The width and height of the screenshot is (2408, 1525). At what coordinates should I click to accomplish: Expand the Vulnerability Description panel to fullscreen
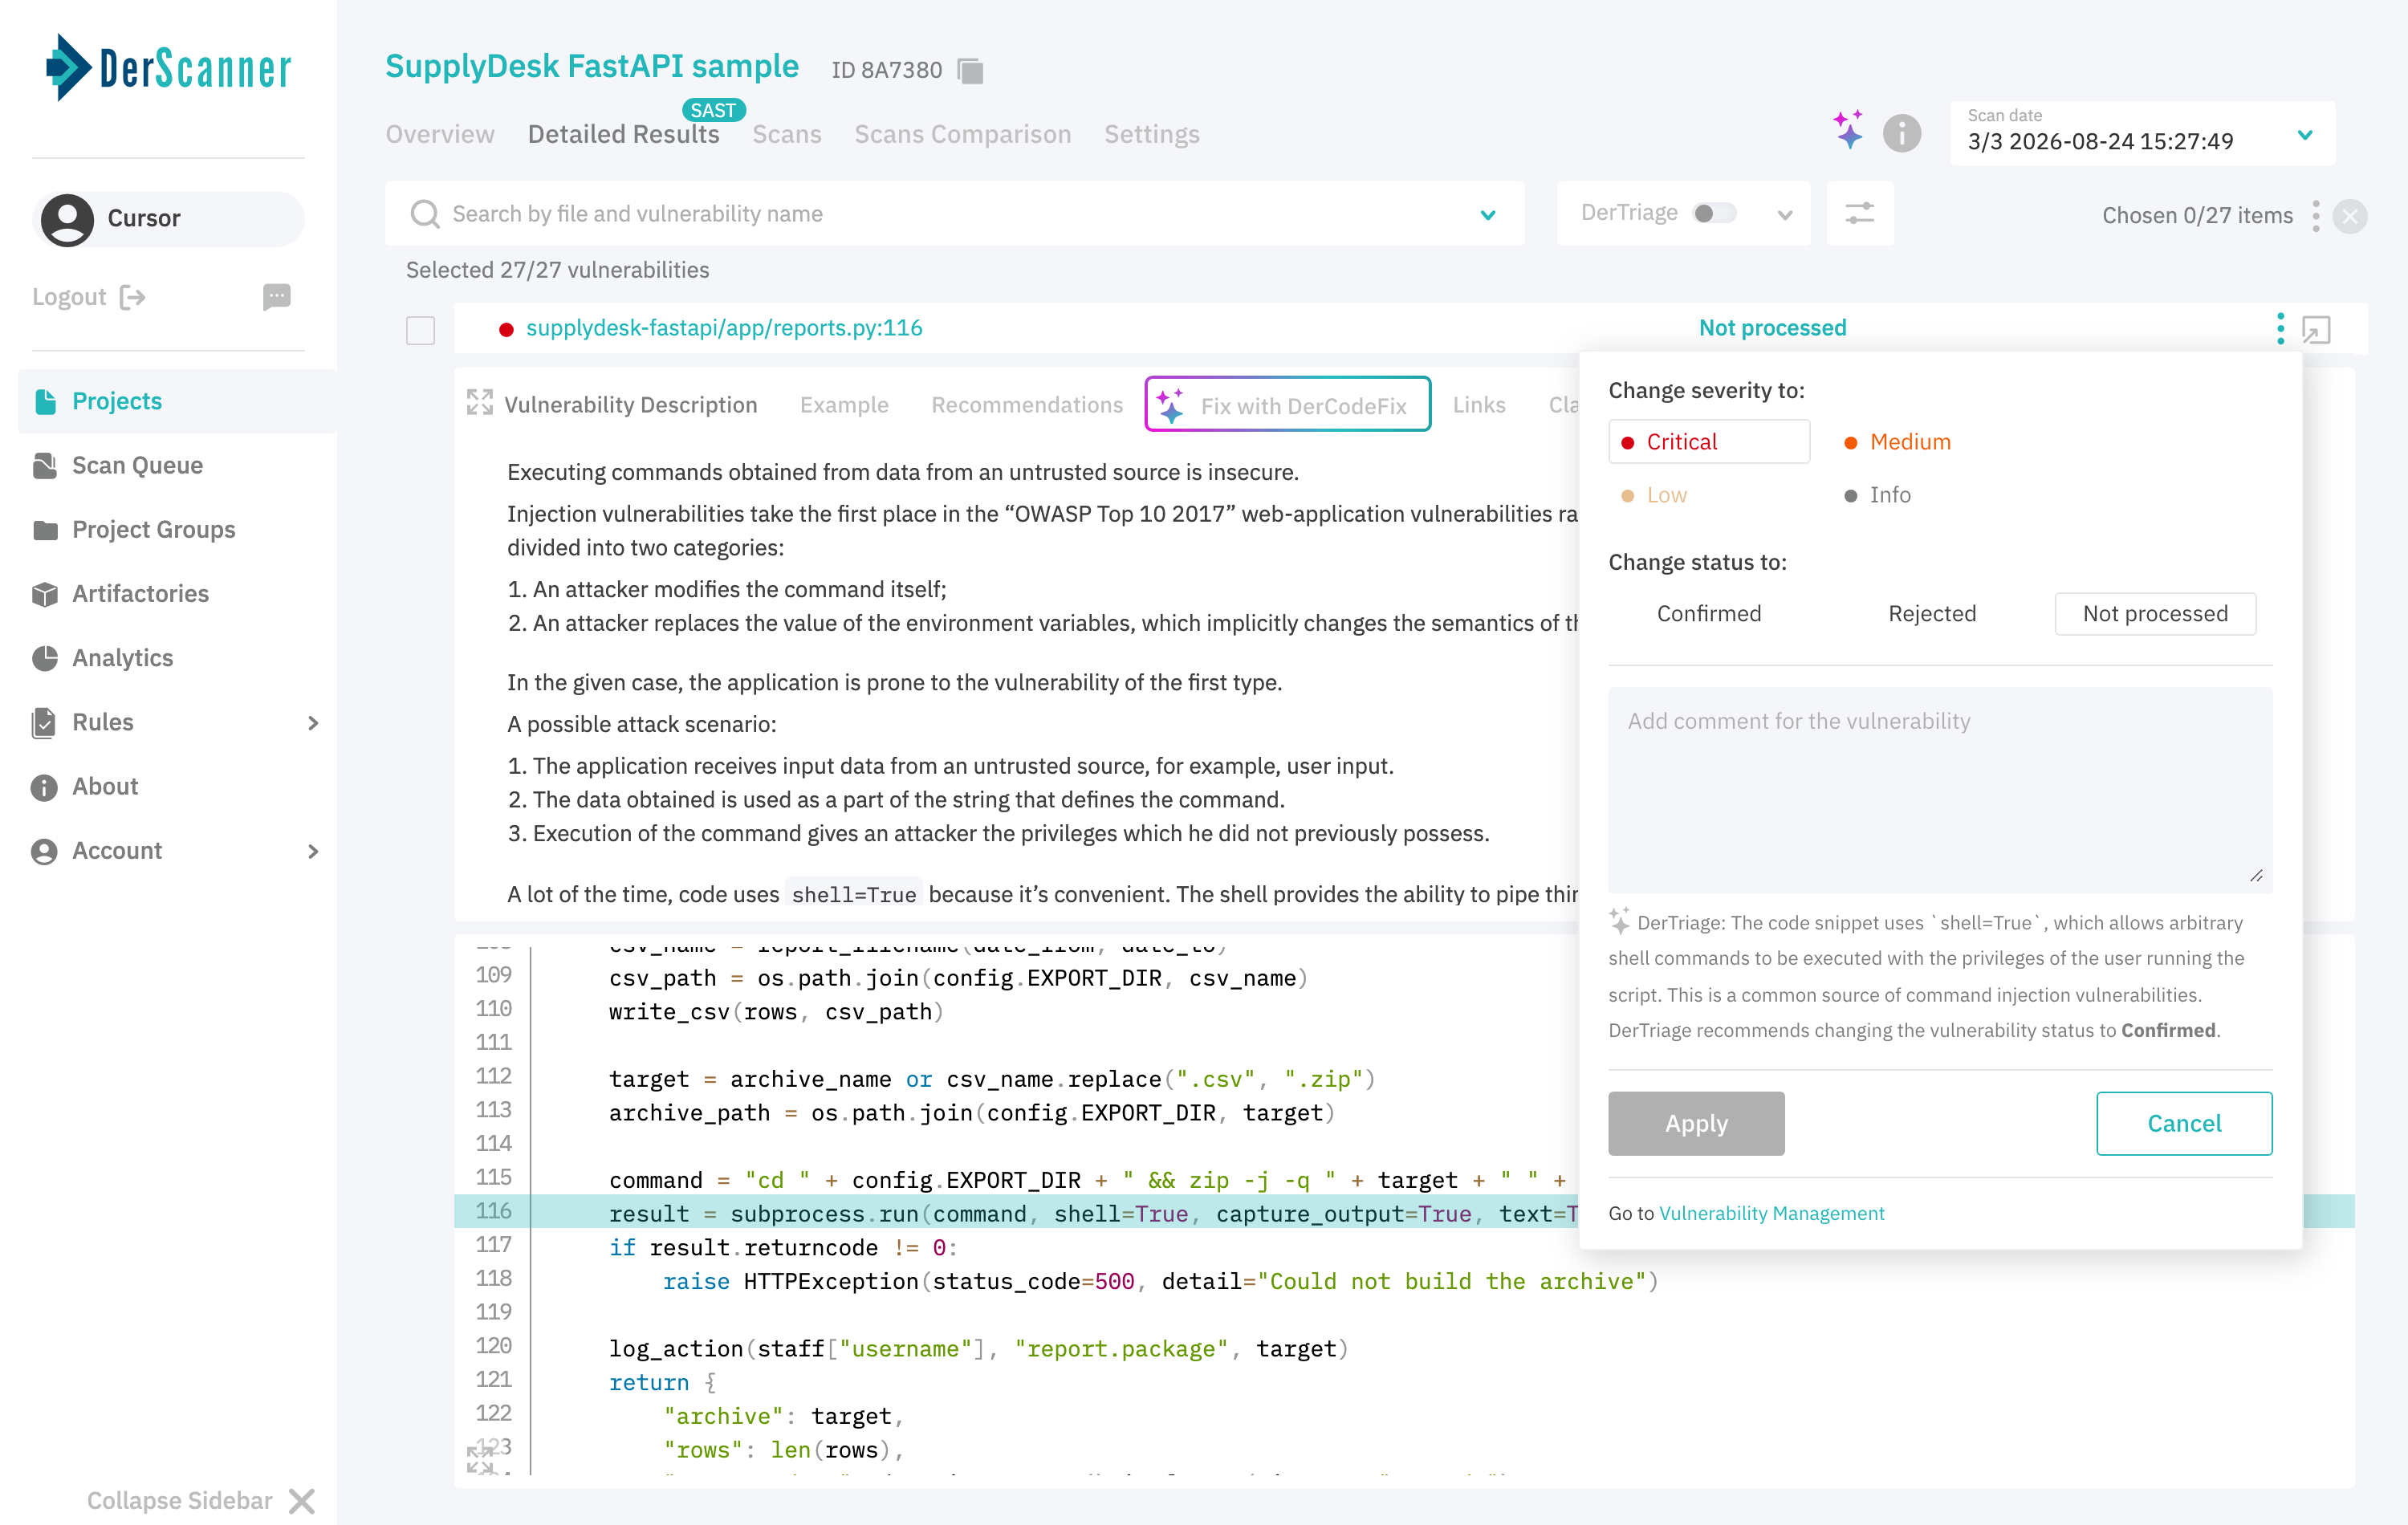[x=480, y=403]
